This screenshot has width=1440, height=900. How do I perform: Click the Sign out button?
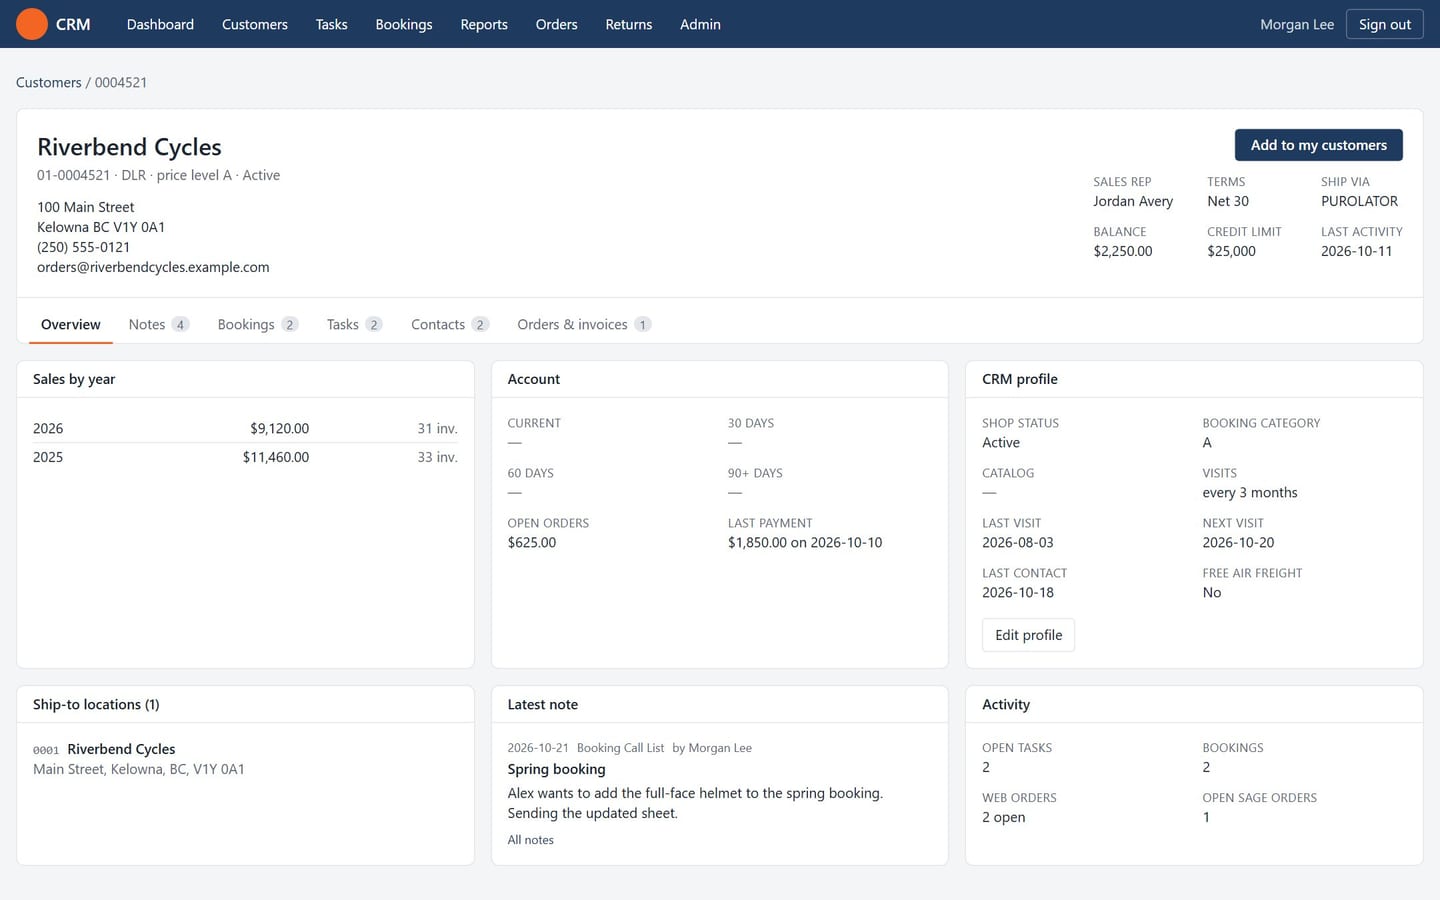pos(1385,24)
